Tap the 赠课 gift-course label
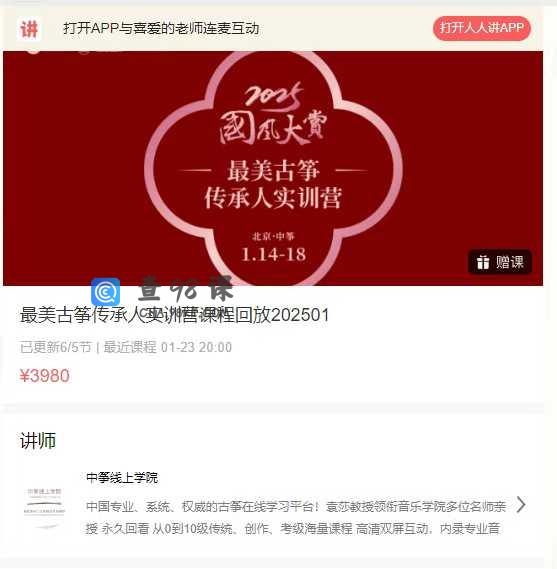 [x=510, y=262]
